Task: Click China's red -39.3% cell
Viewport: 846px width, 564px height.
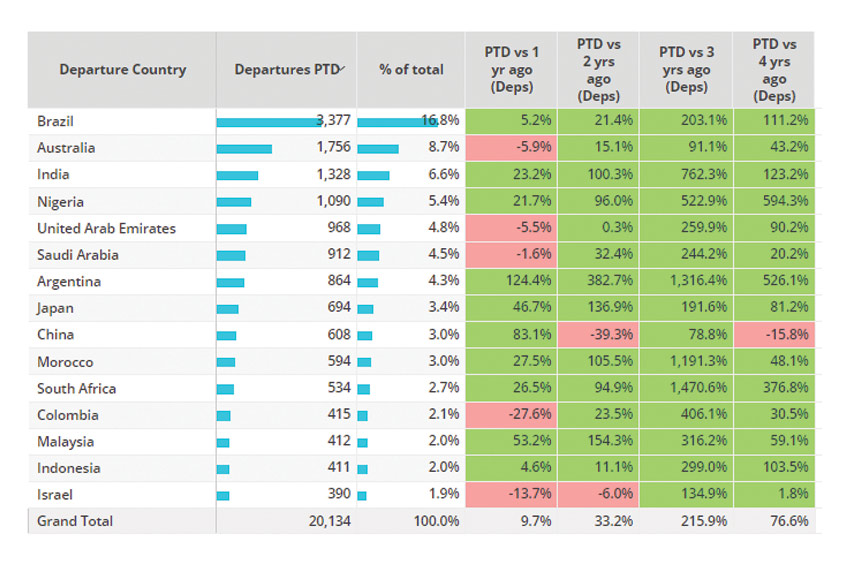Action: pos(598,335)
